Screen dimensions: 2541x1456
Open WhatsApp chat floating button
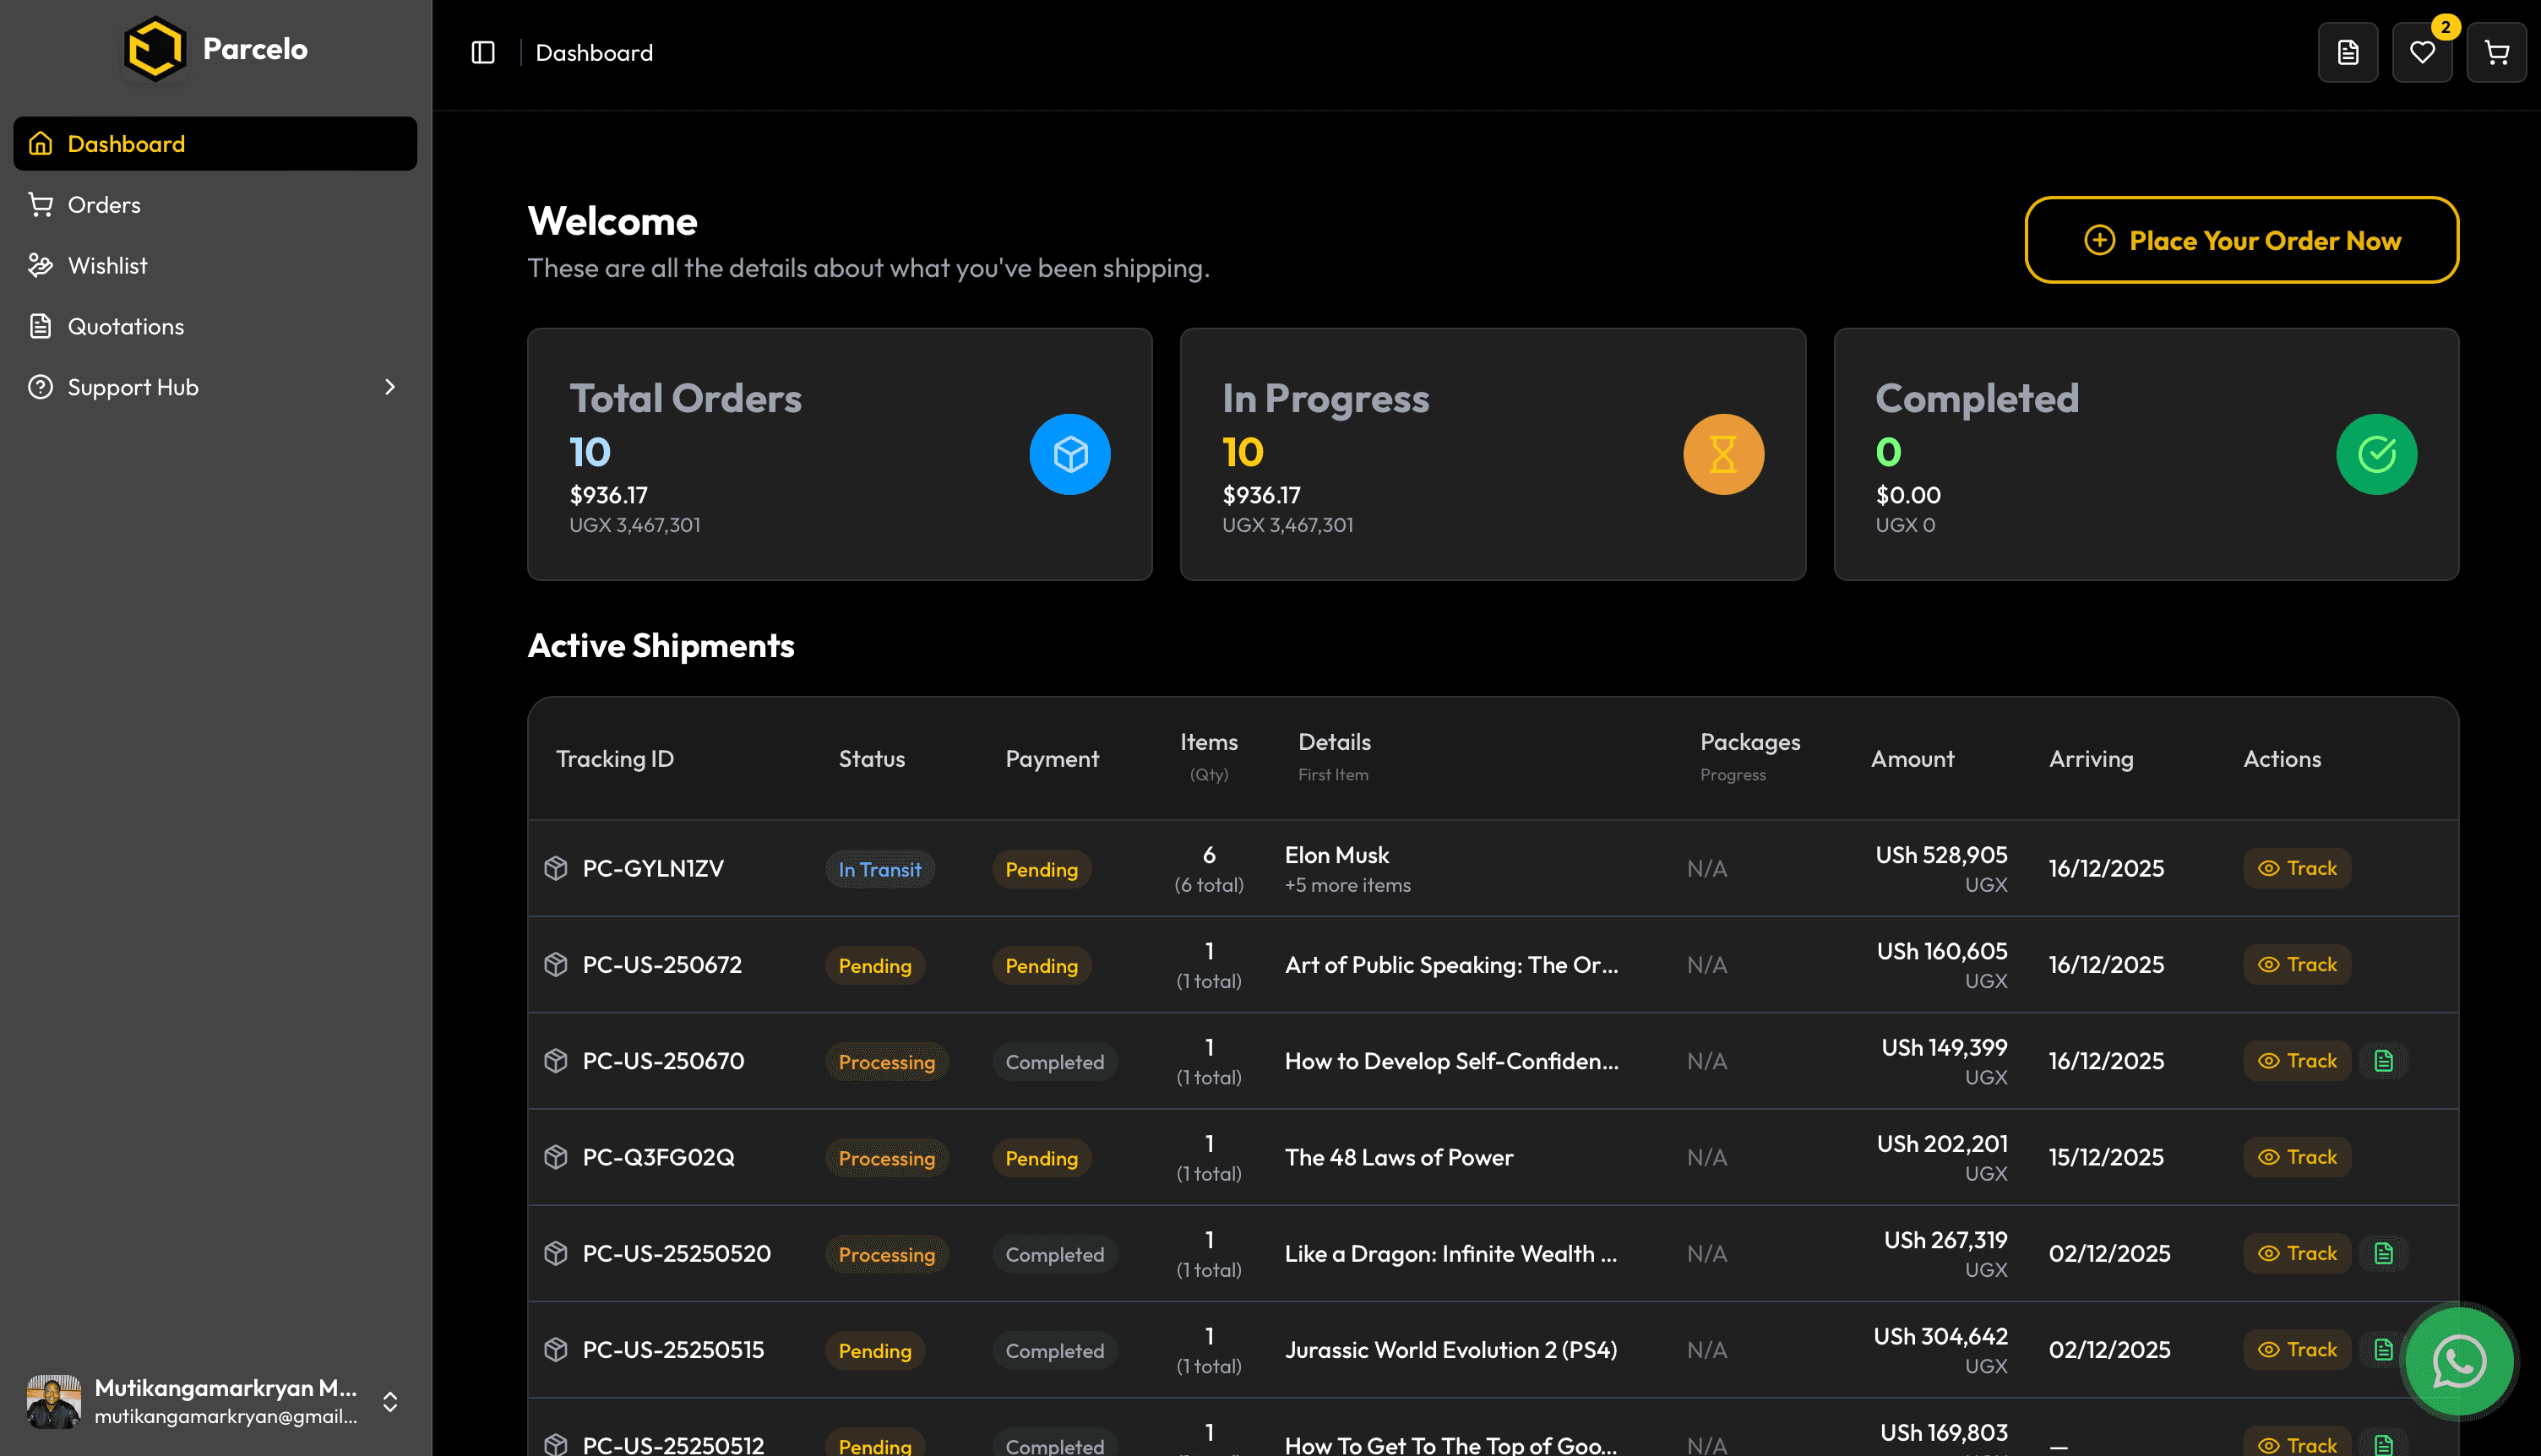[2458, 1361]
